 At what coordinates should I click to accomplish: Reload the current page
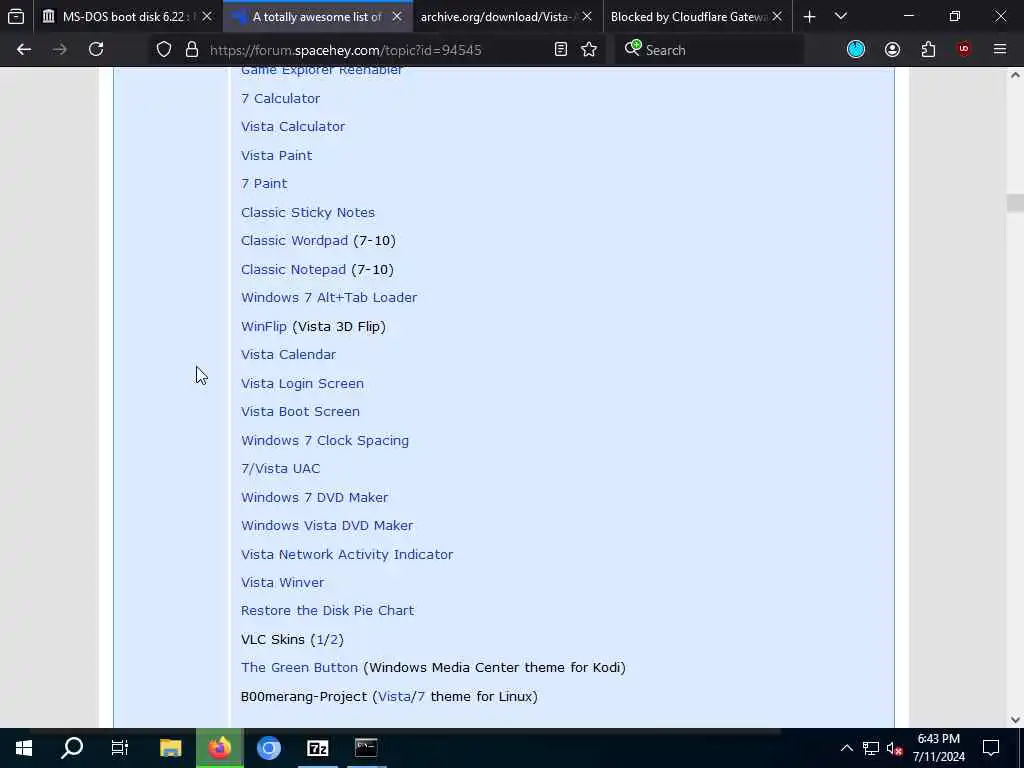coord(96,49)
